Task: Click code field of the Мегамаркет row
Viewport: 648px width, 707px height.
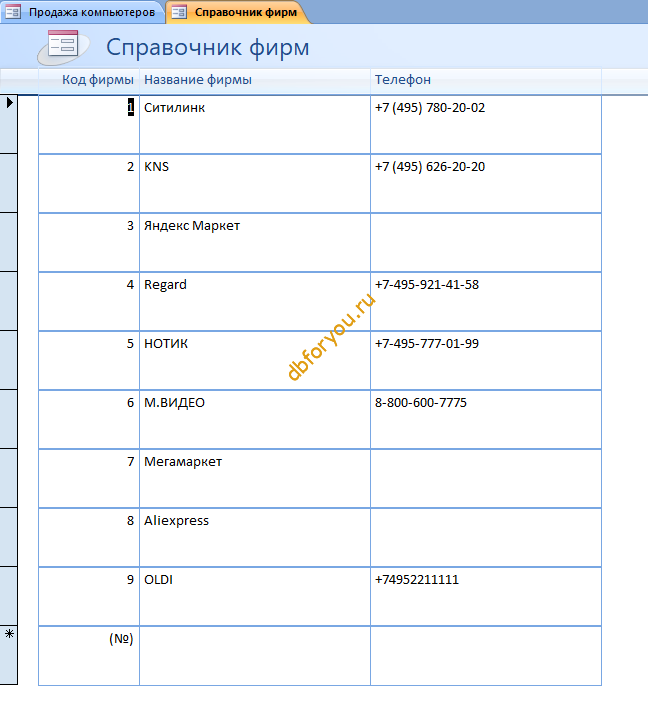Action: (89, 479)
